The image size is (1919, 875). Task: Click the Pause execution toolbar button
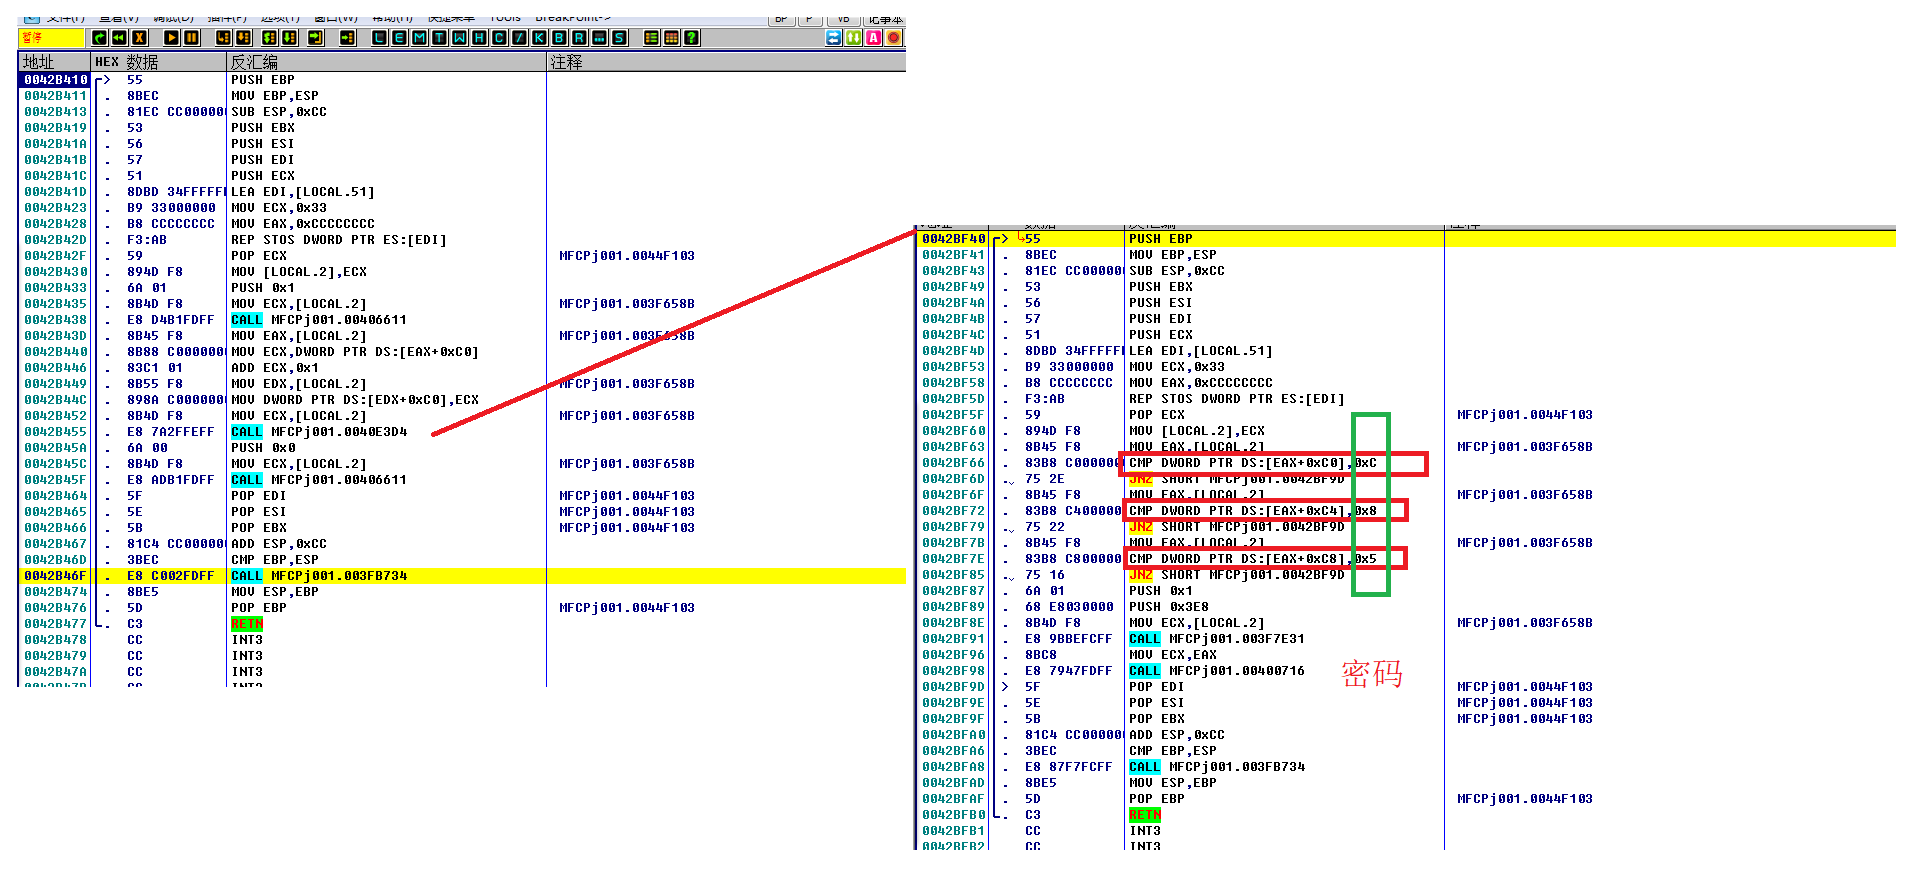[x=191, y=38]
